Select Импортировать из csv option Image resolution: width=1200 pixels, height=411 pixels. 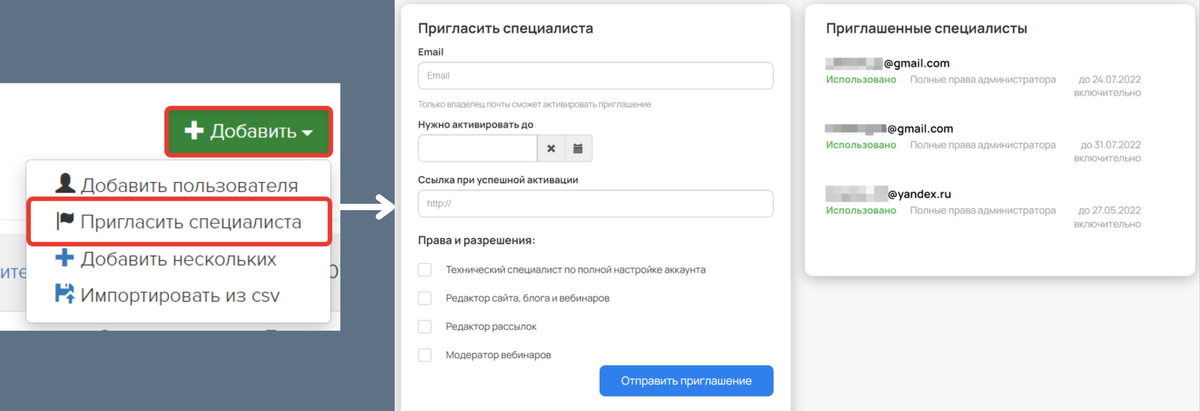178,294
